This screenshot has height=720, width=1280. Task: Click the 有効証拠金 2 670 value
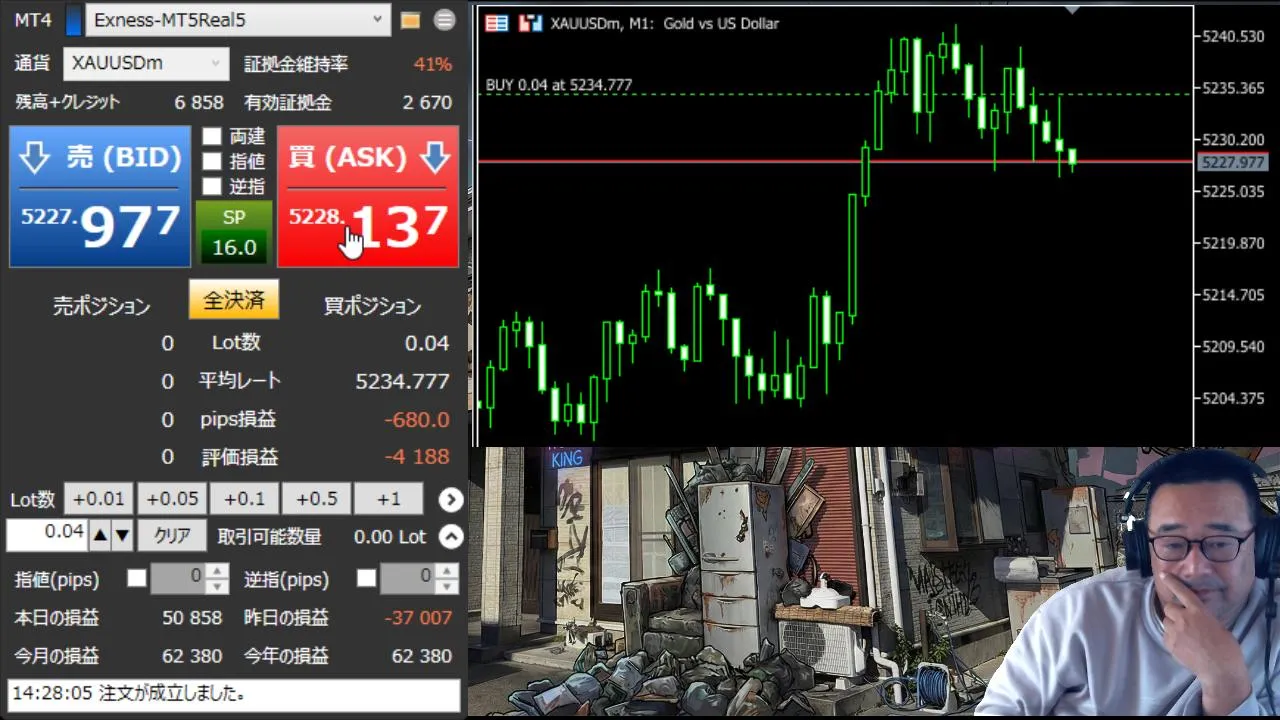tap(427, 102)
